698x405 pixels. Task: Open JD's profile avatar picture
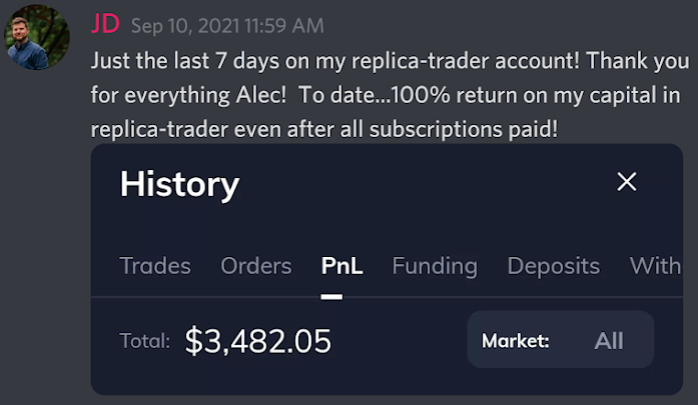pos(37,37)
